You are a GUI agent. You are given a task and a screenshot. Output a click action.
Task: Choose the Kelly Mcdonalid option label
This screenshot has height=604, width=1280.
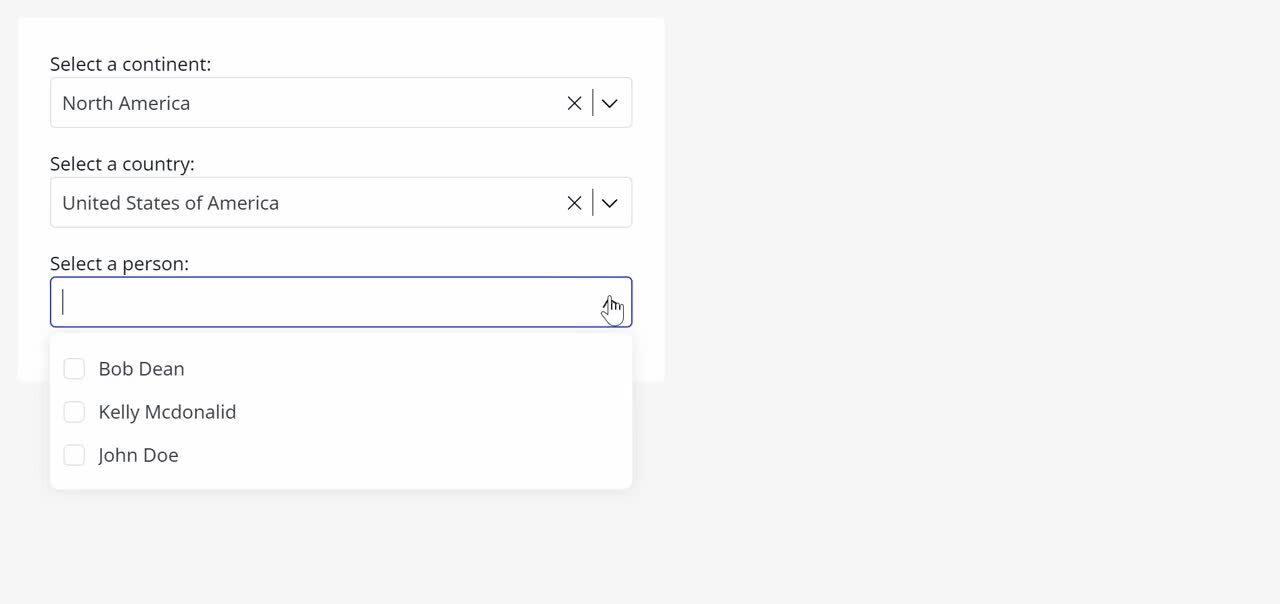[167, 412]
